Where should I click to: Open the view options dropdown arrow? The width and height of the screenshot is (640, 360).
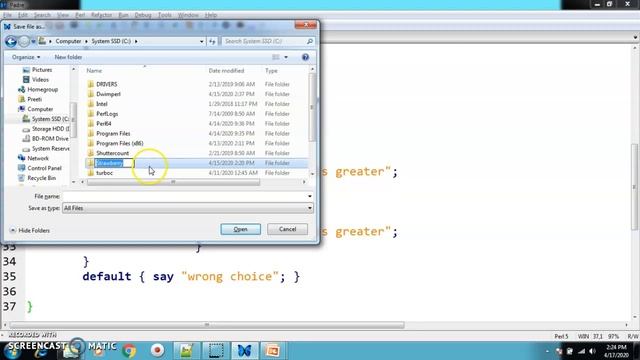tap(286, 57)
